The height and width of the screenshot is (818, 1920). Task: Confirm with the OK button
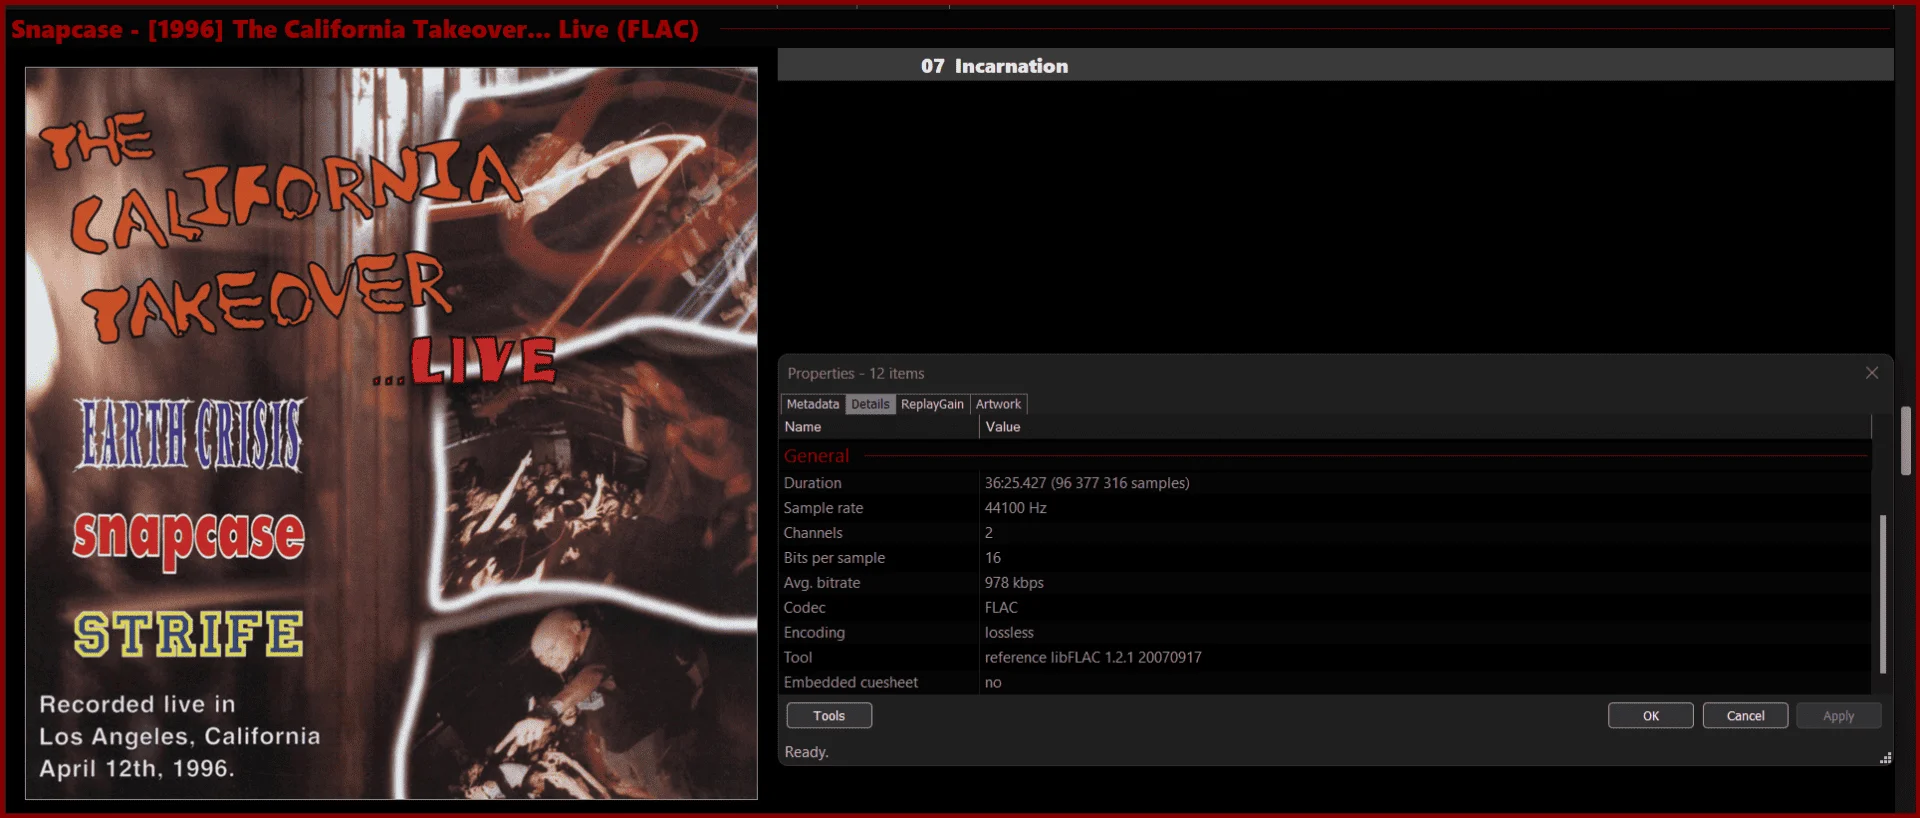point(1650,716)
